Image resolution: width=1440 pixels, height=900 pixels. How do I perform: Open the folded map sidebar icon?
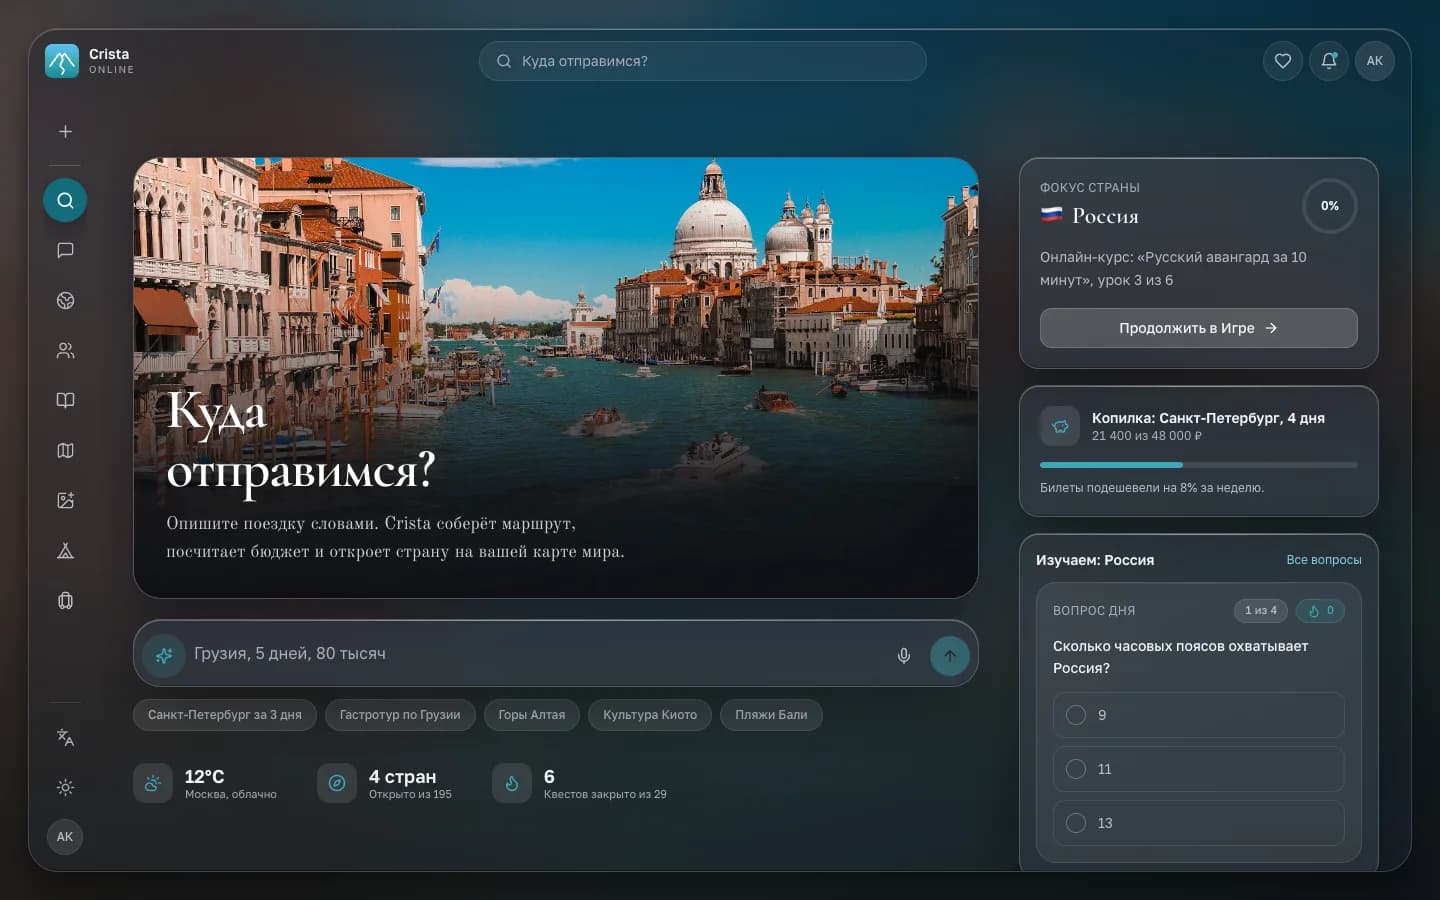pyautogui.click(x=65, y=450)
